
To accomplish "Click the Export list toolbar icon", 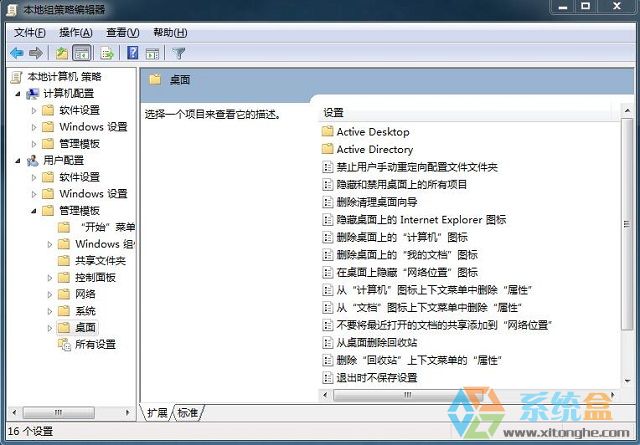I will tap(107, 53).
